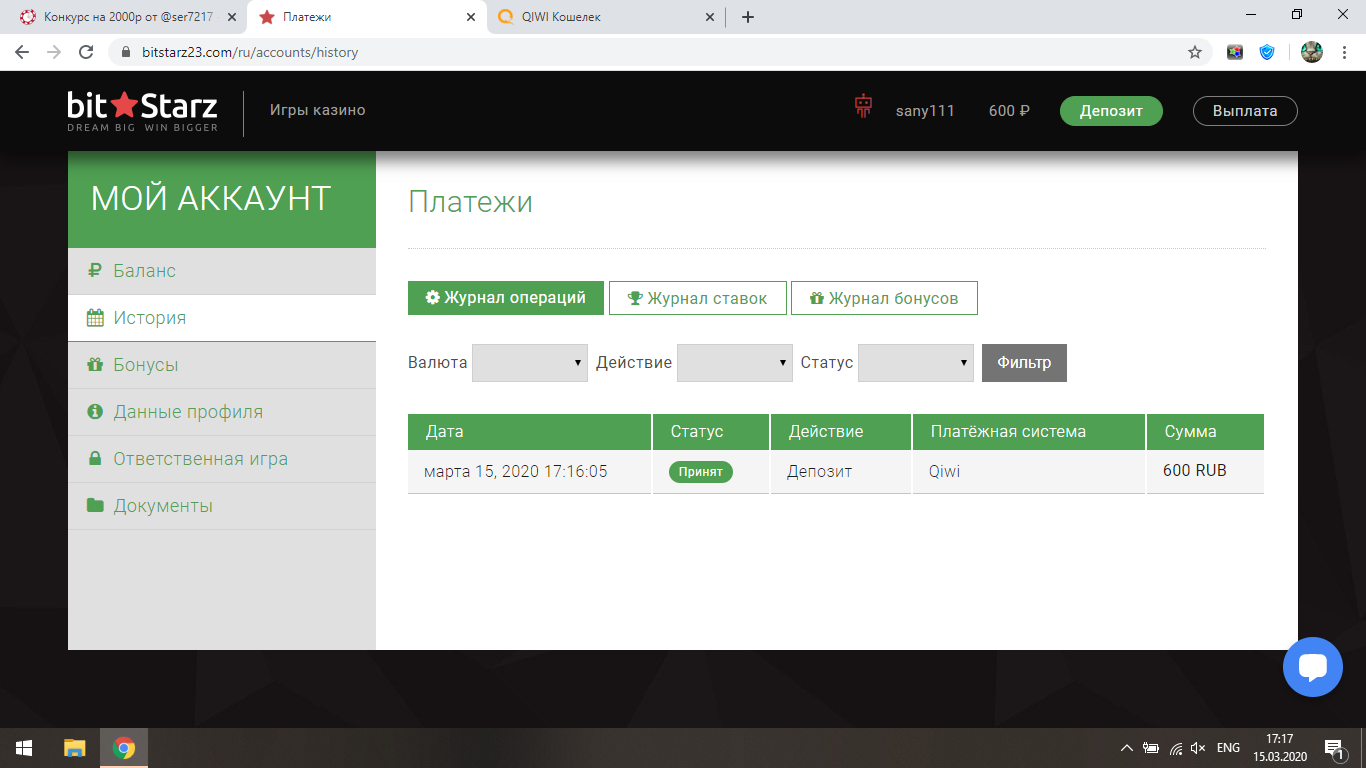Open История in account sidebar
This screenshot has width=1366, height=768.
tap(222, 318)
